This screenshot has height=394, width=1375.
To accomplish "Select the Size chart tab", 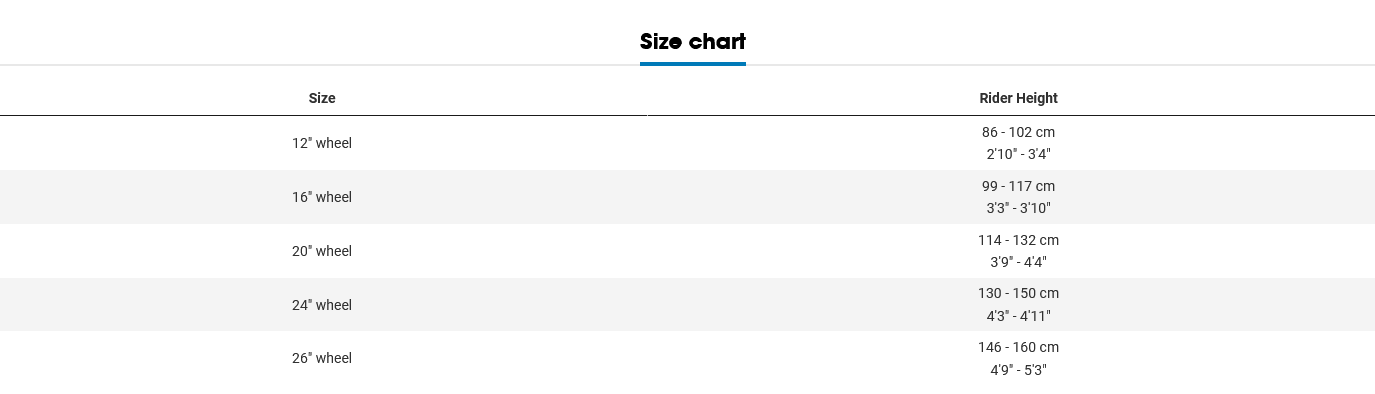I will pyautogui.click(x=693, y=42).
